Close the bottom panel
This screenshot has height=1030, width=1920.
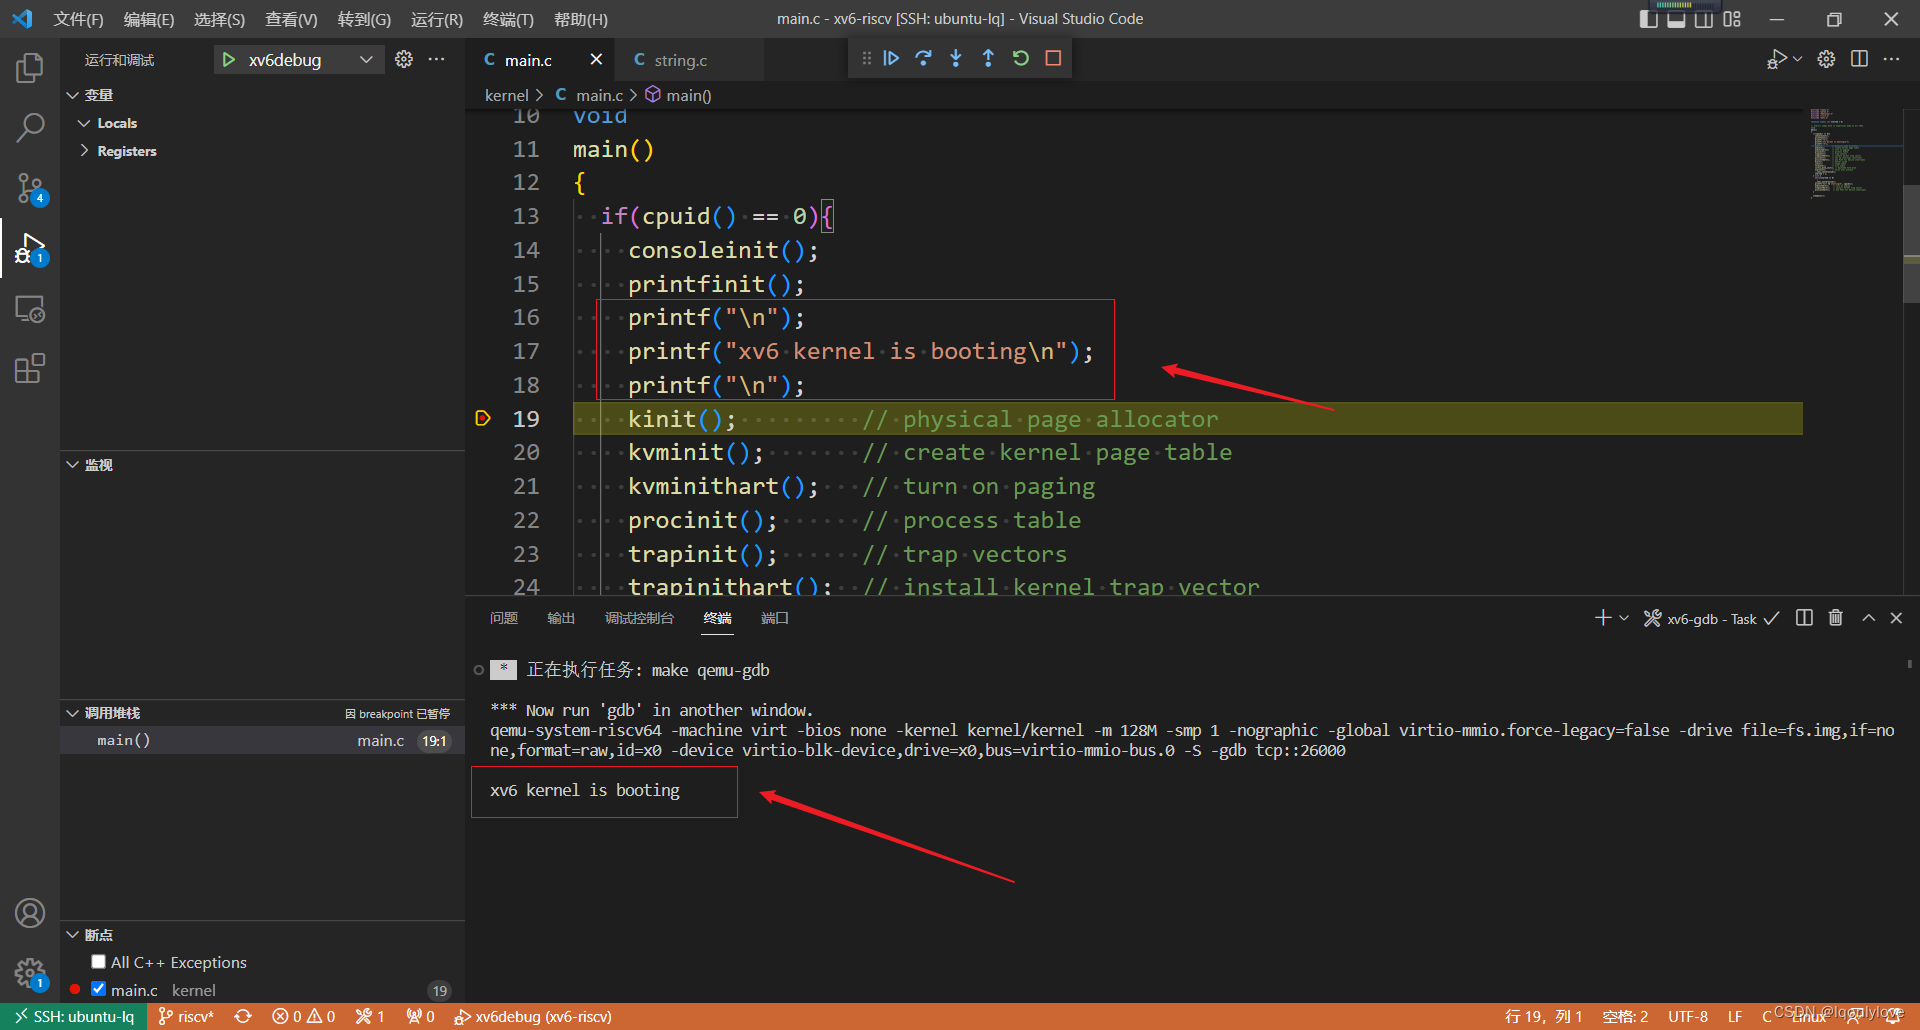1896,618
